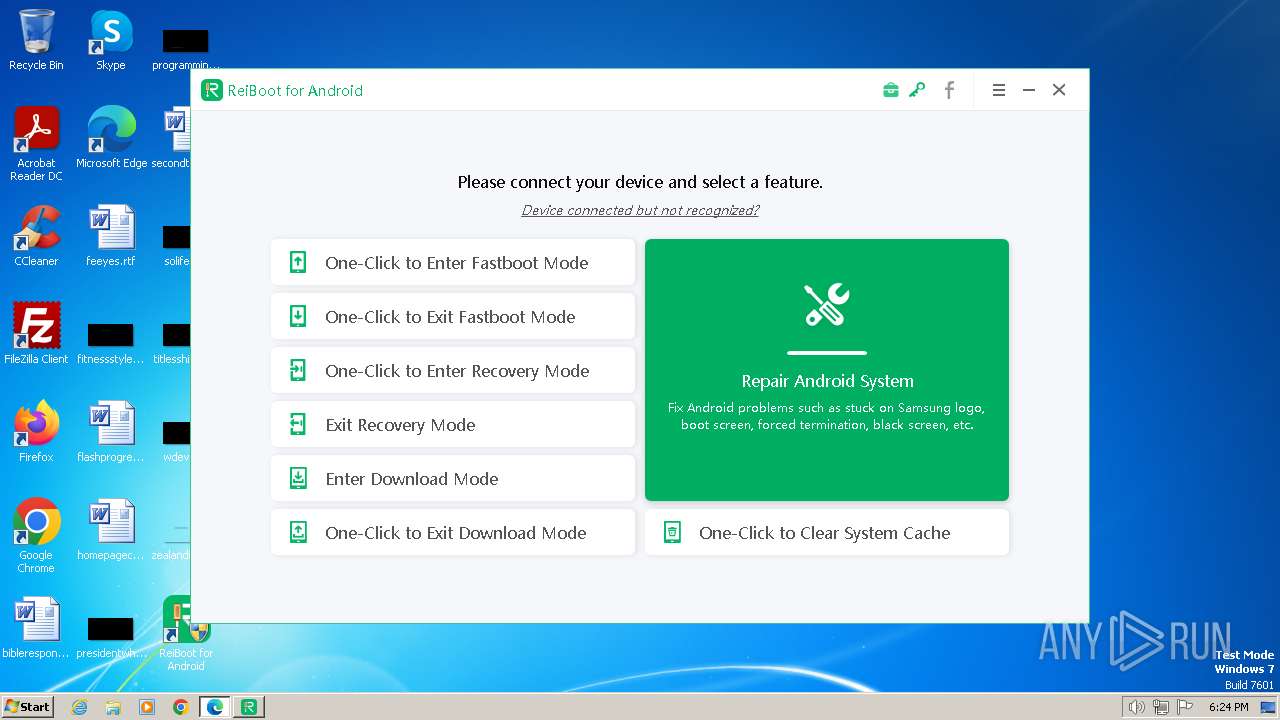Image resolution: width=1280 pixels, height=720 pixels.
Task: Click Show desktop button at taskbar end
Action: click(1269, 707)
